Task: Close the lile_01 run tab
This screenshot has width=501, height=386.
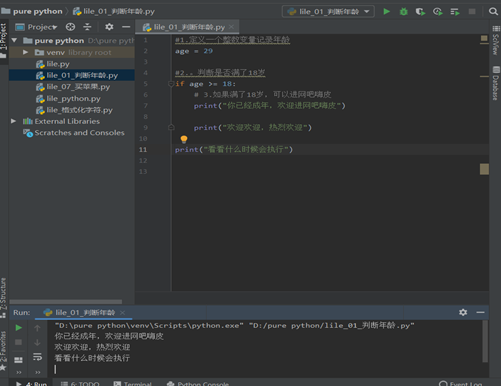Action: (122, 313)
